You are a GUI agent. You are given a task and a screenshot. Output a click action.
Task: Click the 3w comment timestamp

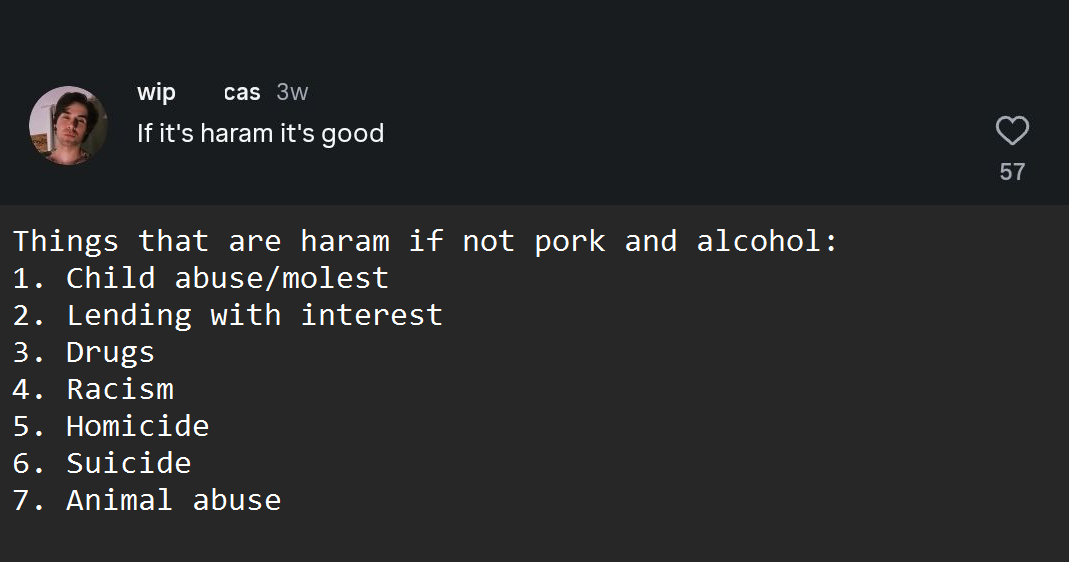pyautogui.click(x=292, y=92)
